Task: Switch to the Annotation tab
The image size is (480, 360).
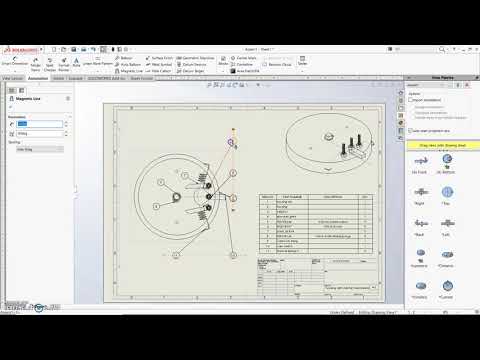Action: click(38, 78)
